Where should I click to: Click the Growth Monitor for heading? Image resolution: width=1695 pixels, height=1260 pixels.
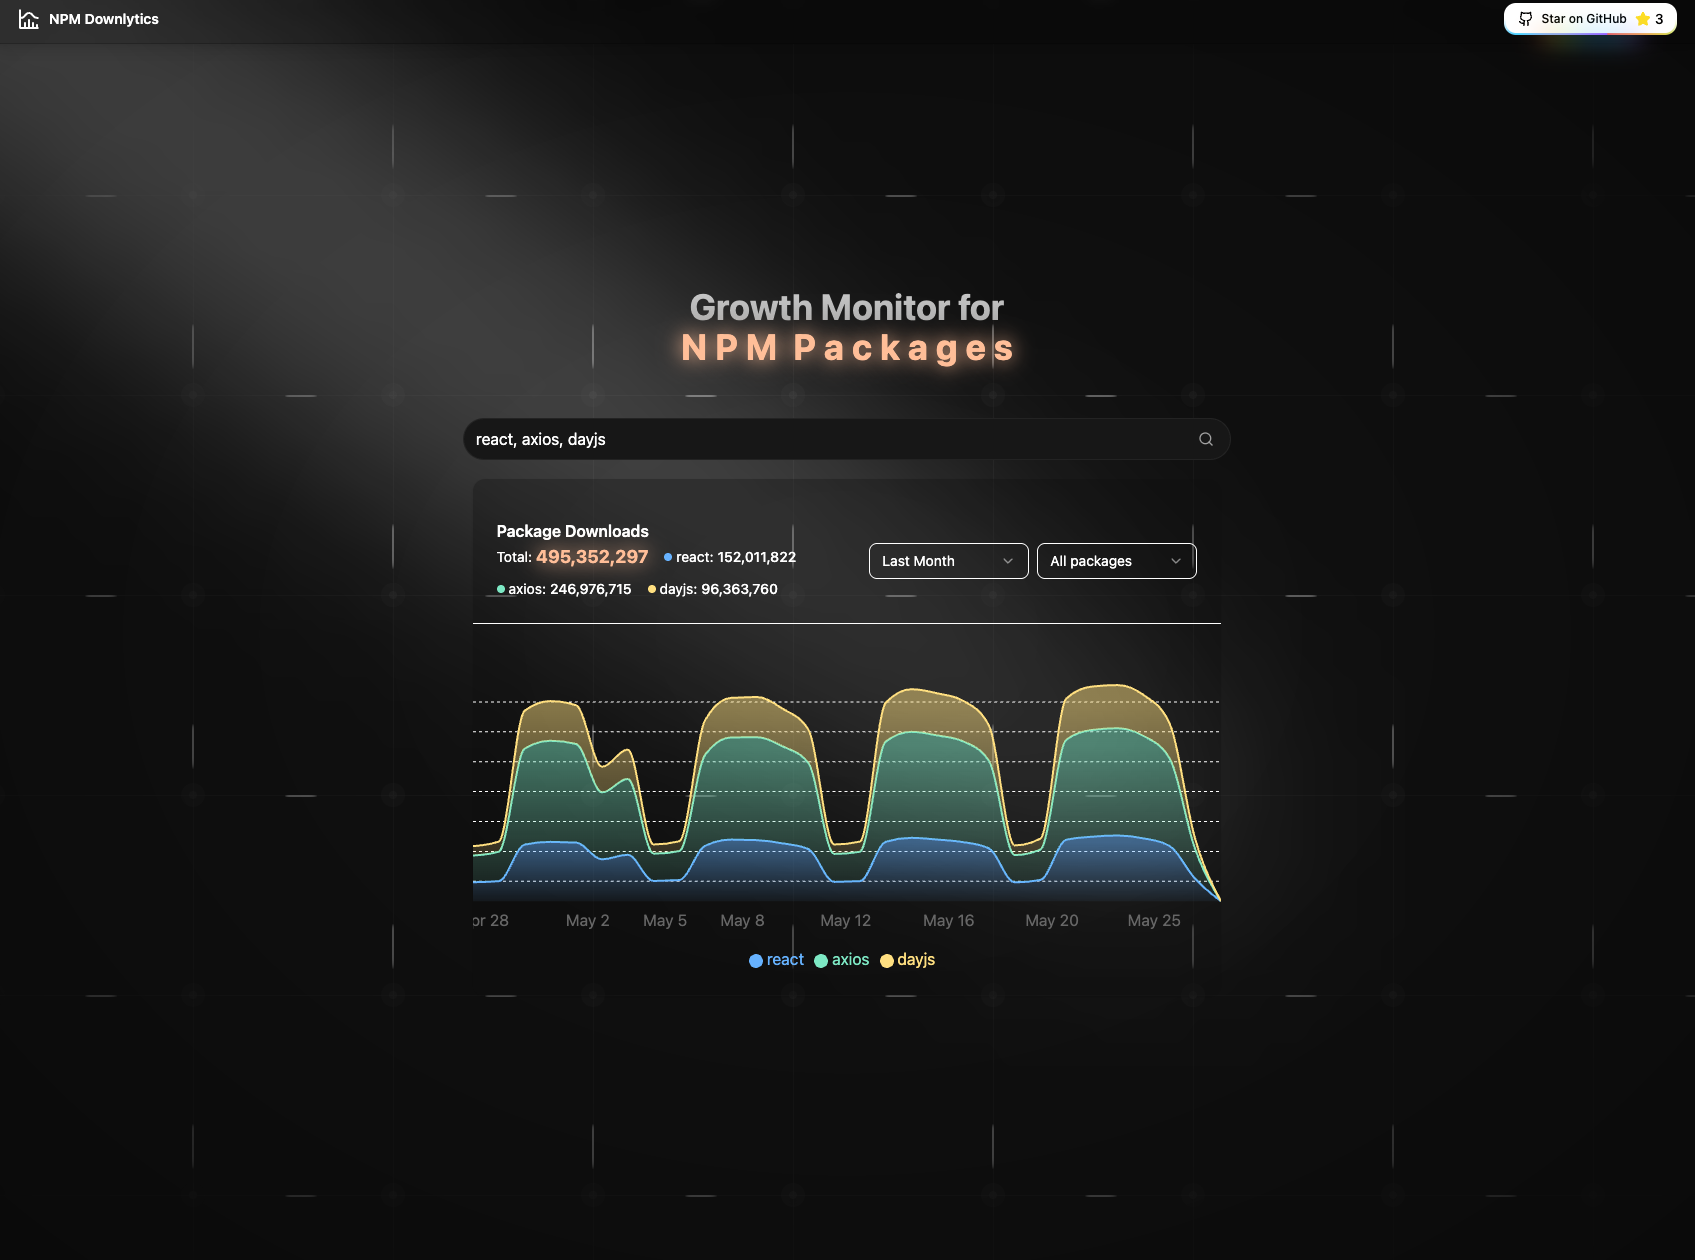coord(847,308)
